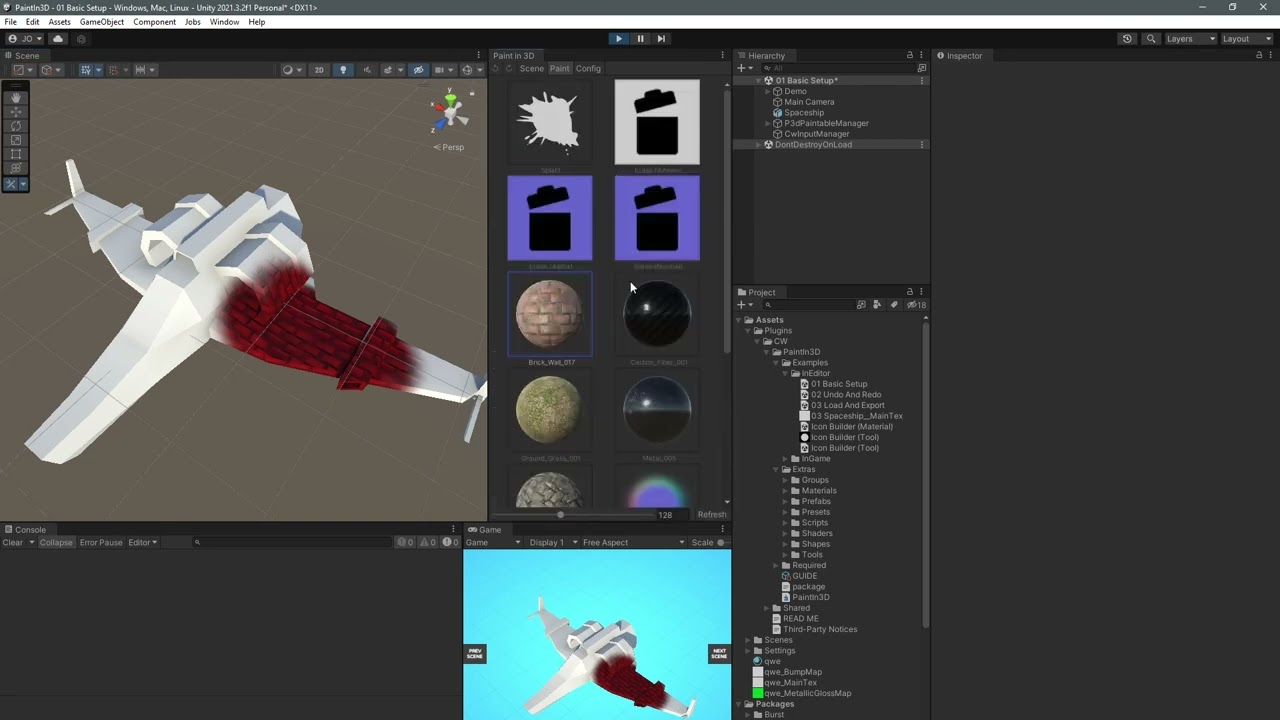Switch to the Config tab in Paint in 3D

click(x=588, y=69)
